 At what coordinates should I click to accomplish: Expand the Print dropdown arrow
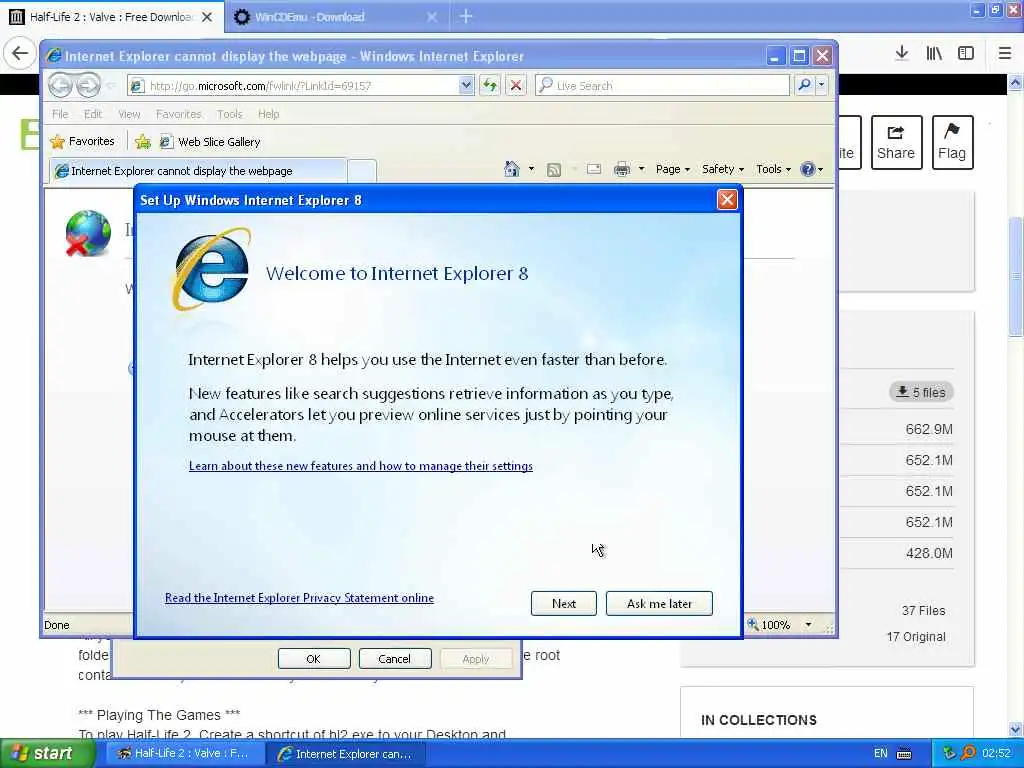641,169
